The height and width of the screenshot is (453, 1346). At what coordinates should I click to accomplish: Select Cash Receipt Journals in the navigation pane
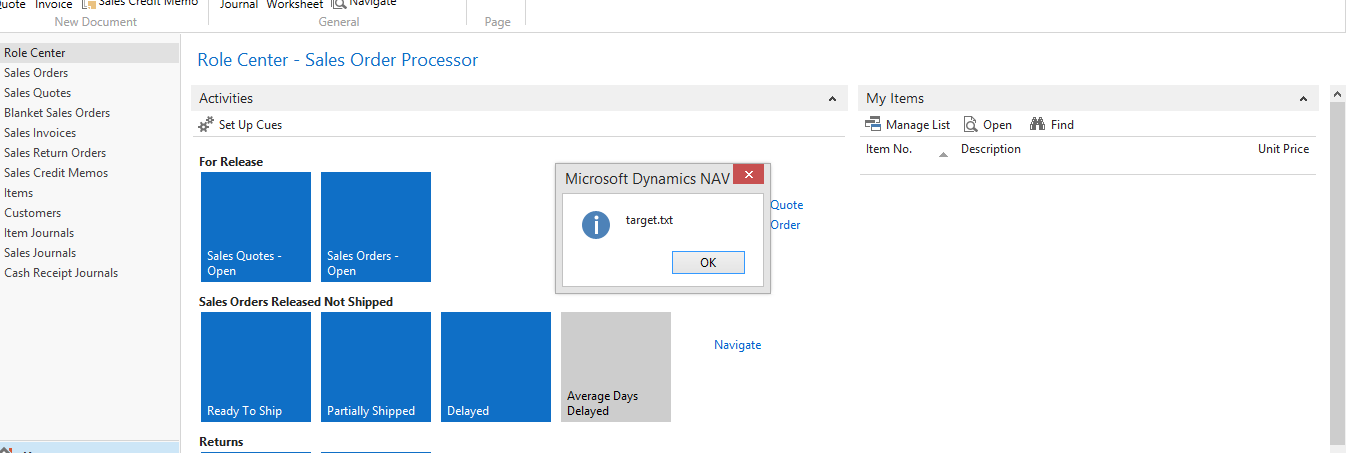click(61, 273)
